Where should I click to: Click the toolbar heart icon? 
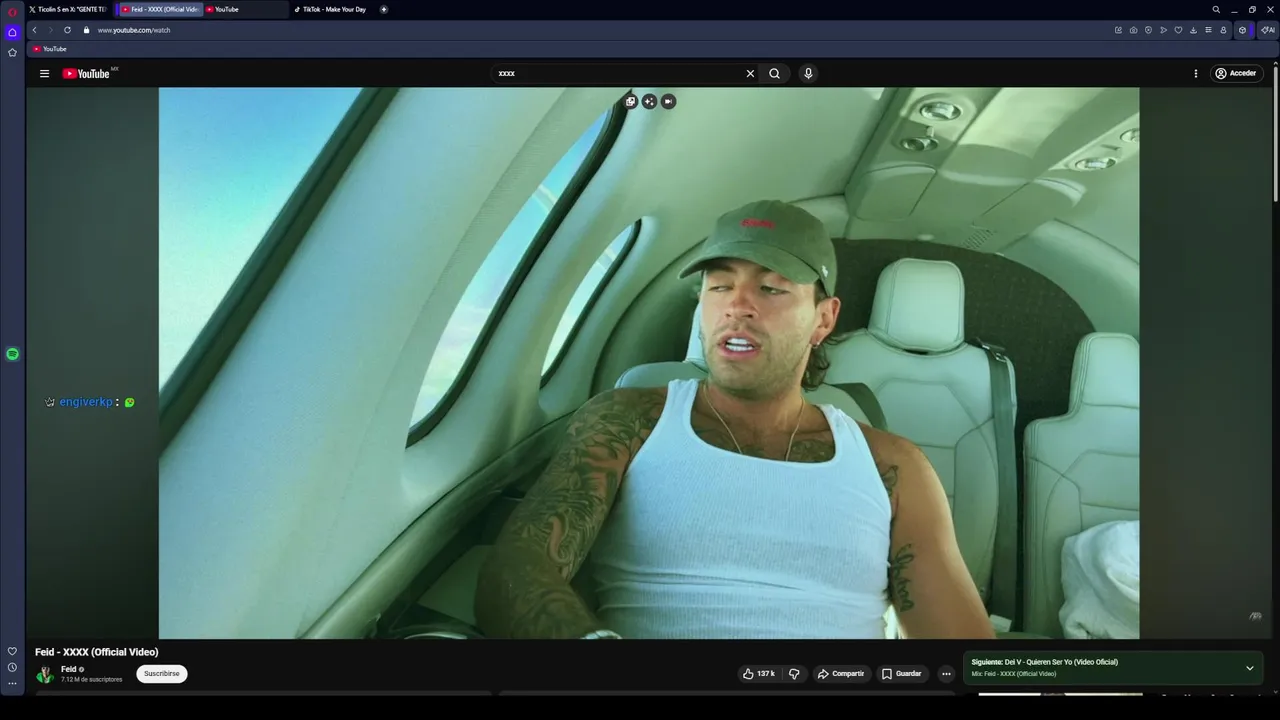coord(1178,30)
